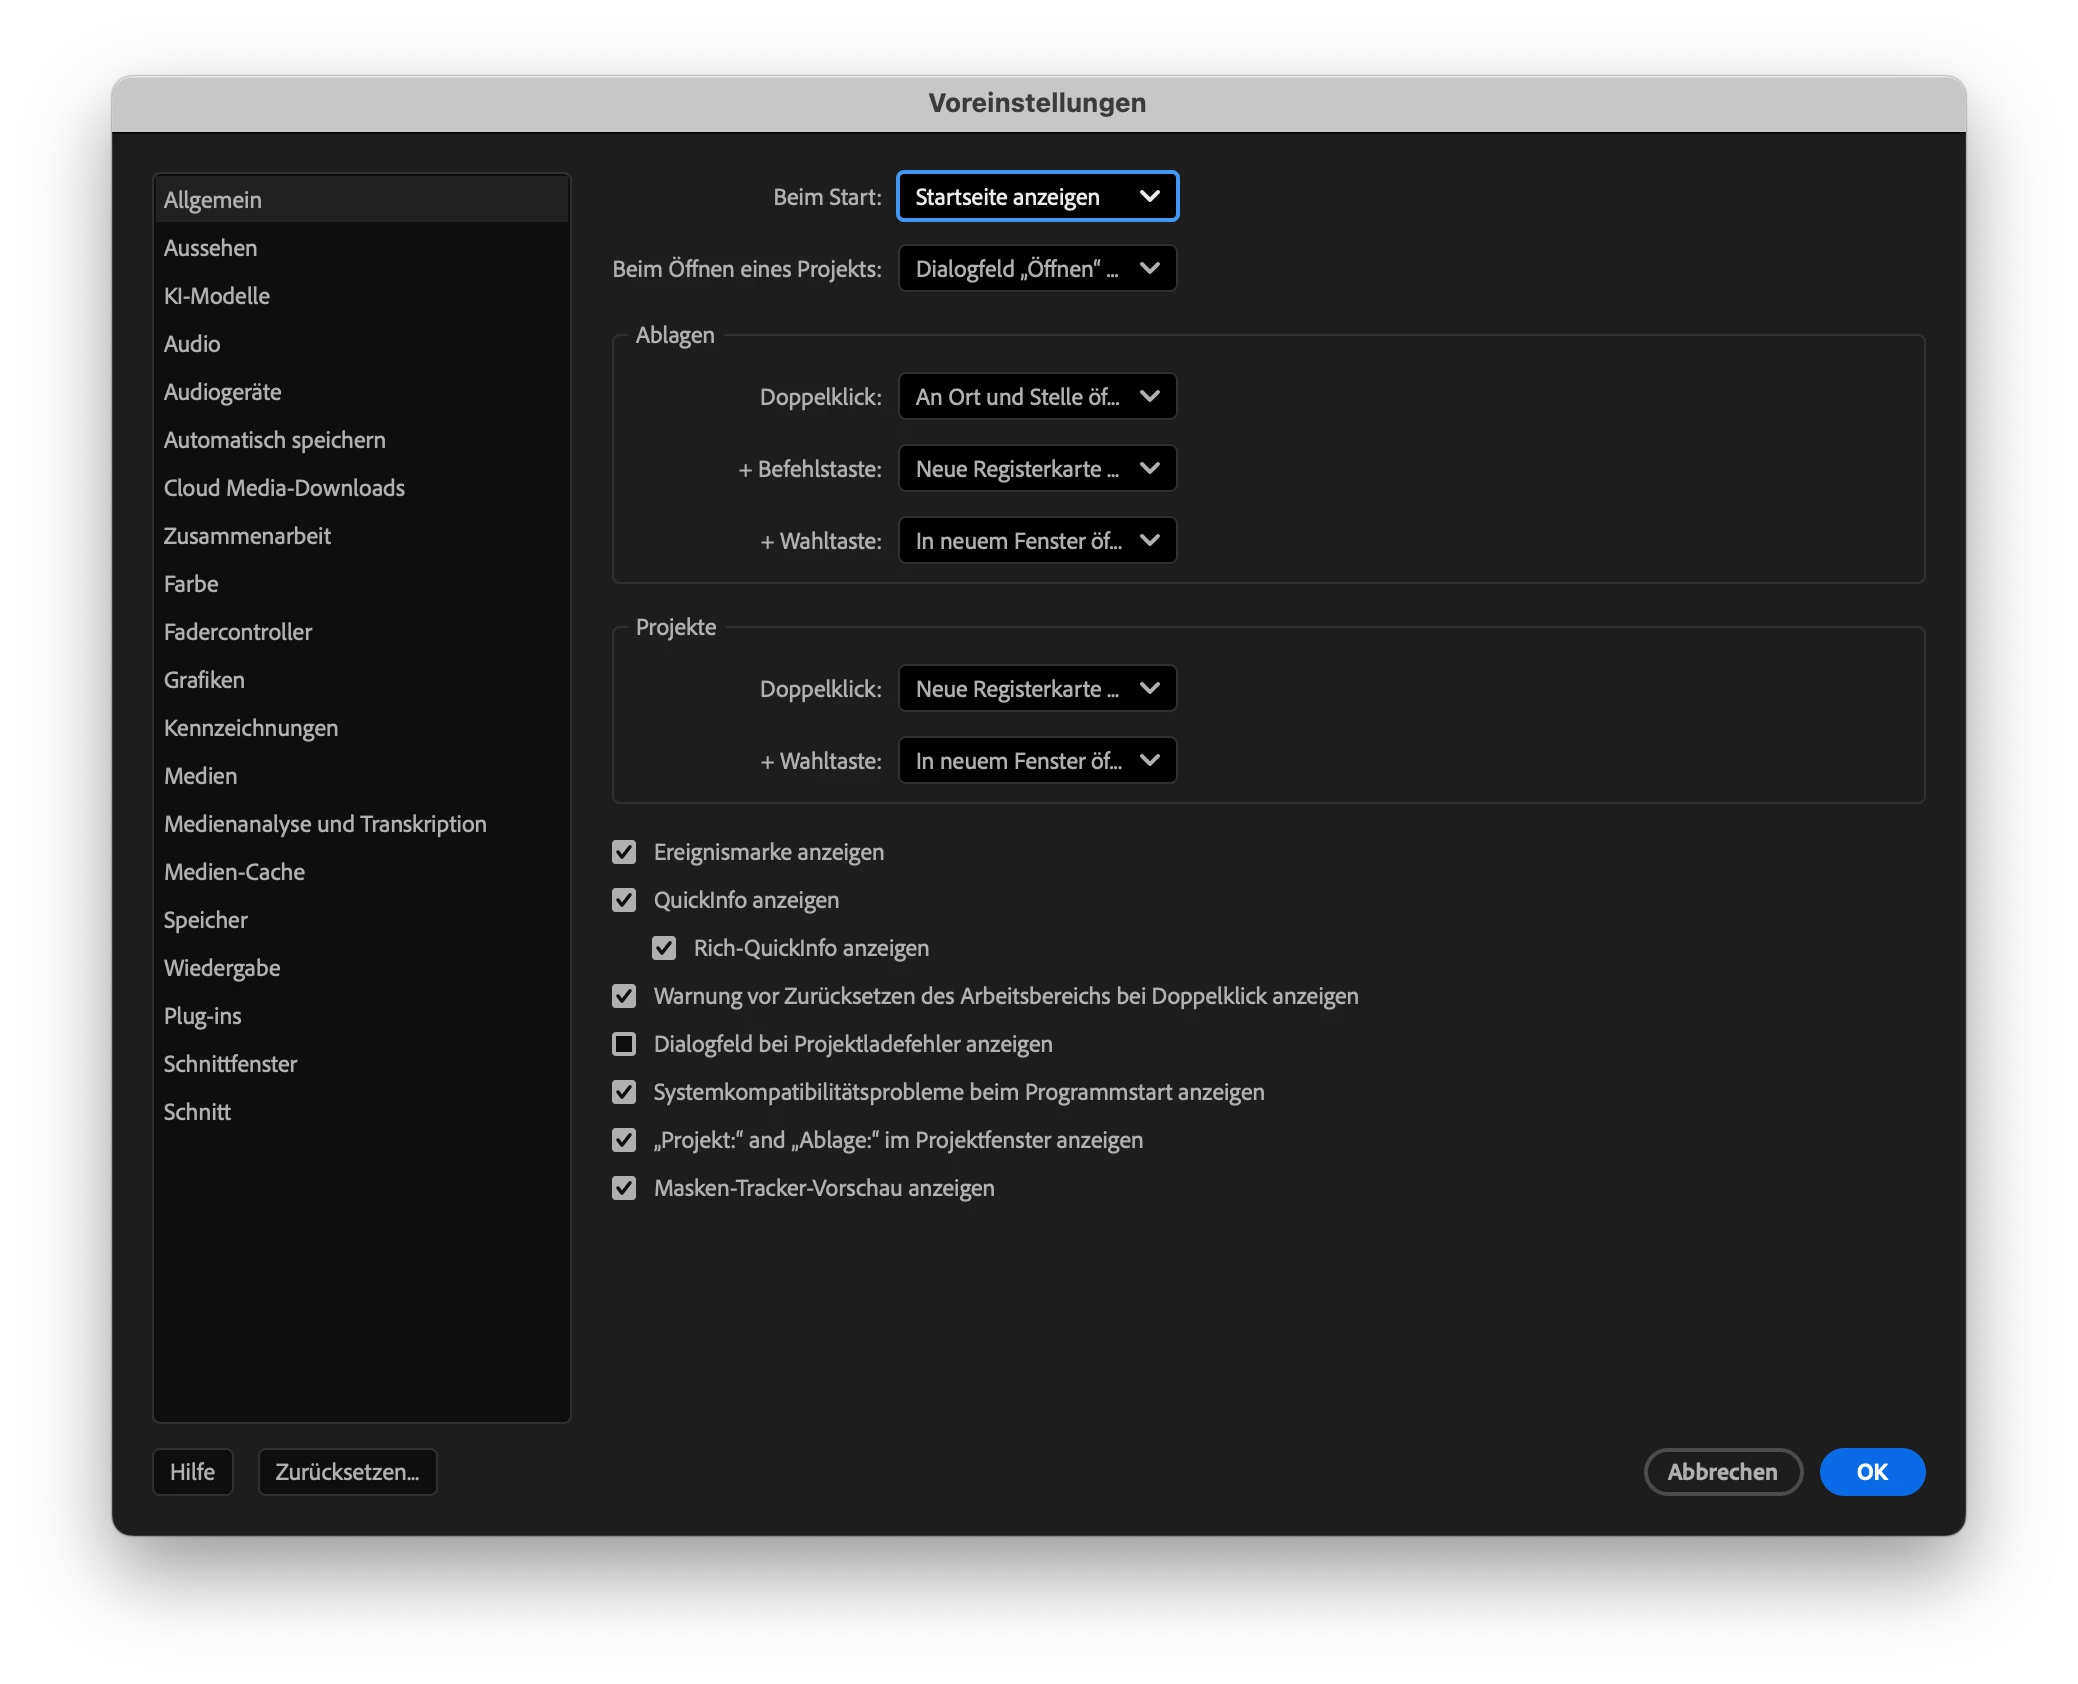Select KI-Modelle in the sidebar
The width and height of the screenshot is (2078, 1684).
pyautogui.click(x=217, y=296)
